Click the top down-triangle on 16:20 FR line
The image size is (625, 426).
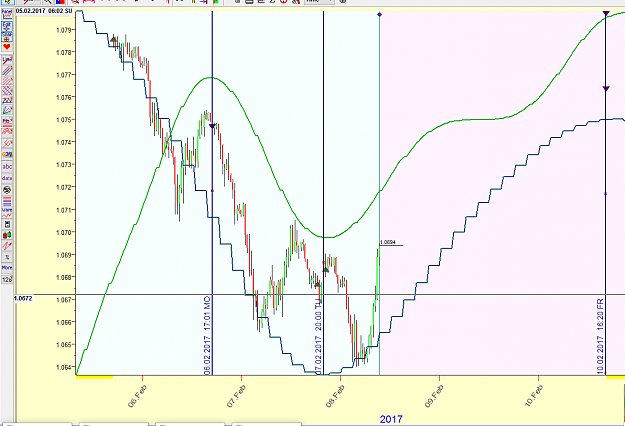[606, 14]
